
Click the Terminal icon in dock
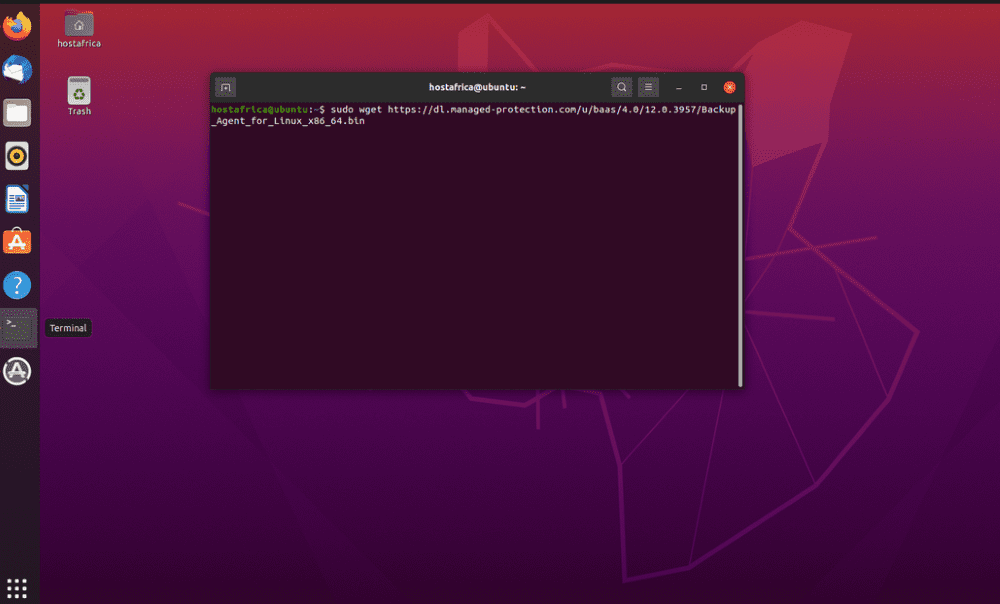click(x=18, y=327)
